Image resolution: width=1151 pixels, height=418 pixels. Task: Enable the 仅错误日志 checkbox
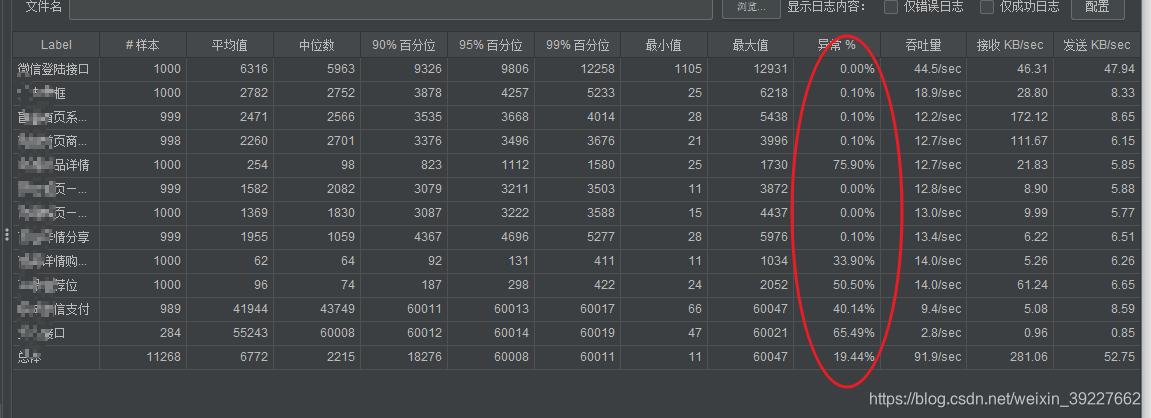pos(891,7)
